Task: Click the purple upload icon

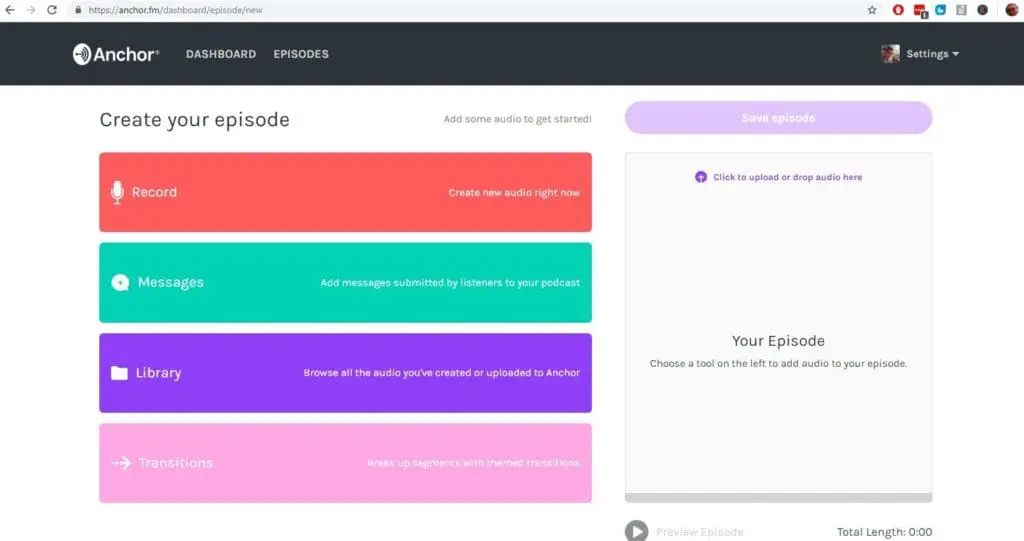Action: pos(701,177)
